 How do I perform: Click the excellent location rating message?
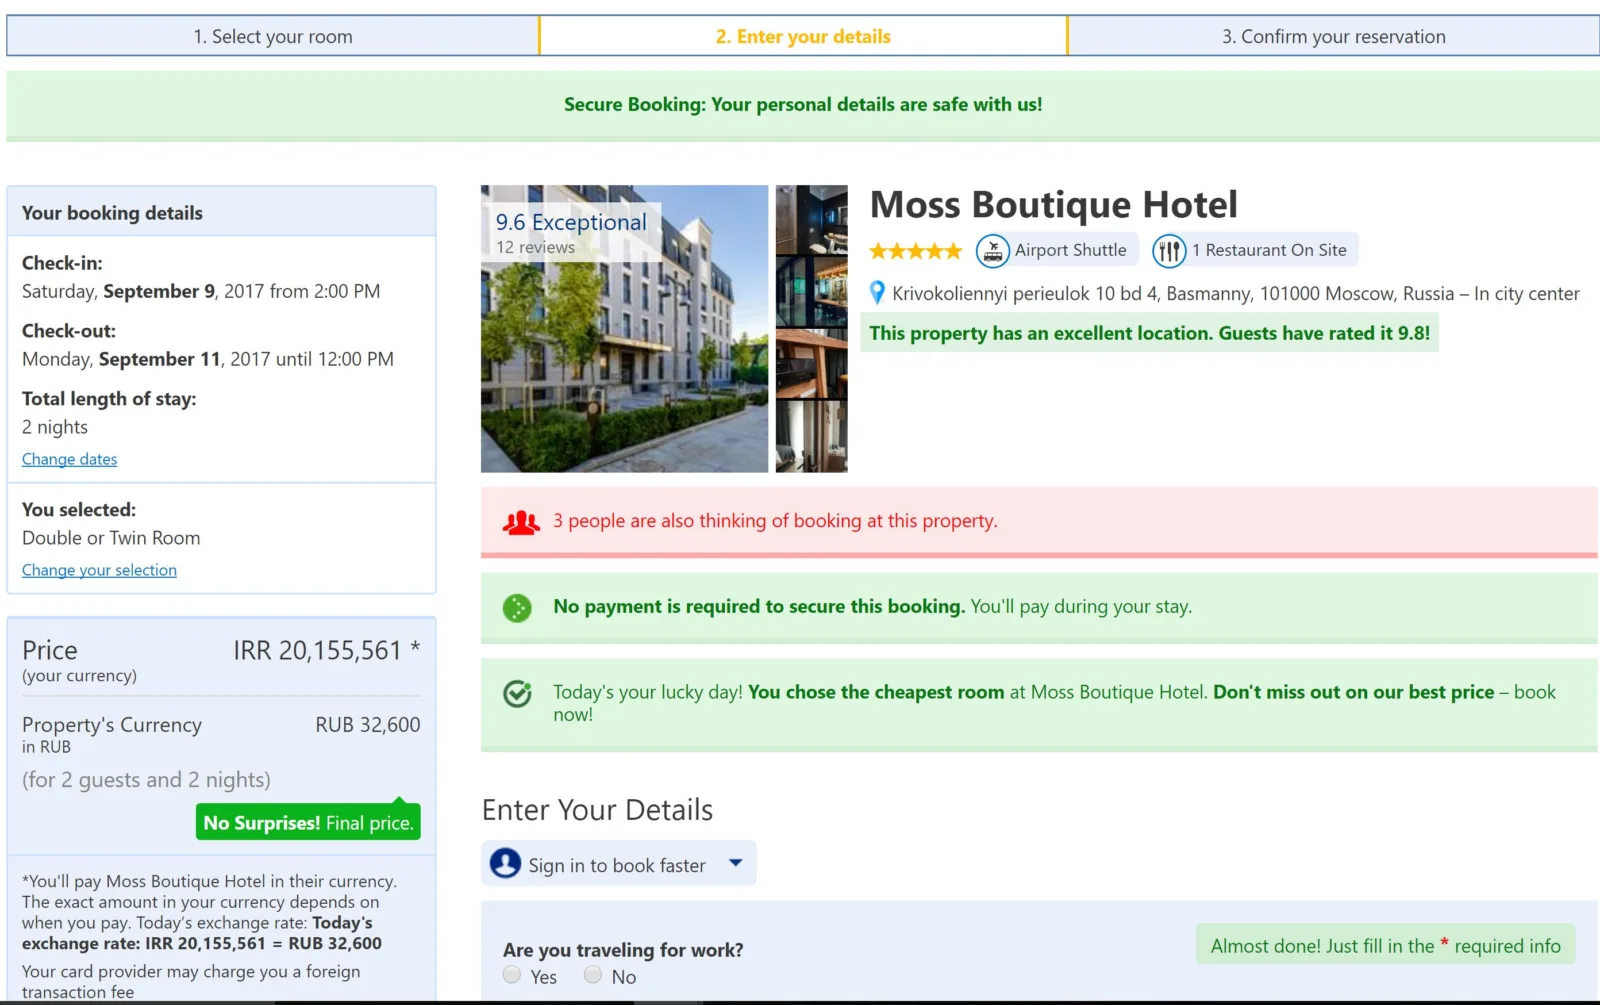coord(1150,333)
